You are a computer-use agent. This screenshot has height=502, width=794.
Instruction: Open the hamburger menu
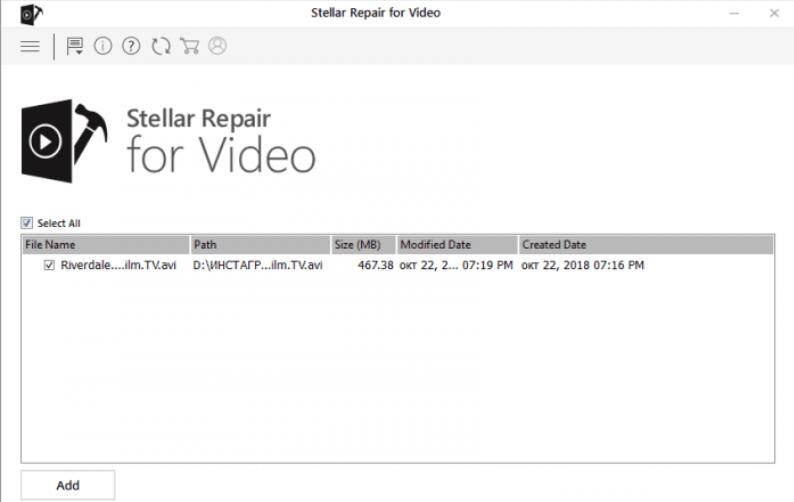coord(30,47)
